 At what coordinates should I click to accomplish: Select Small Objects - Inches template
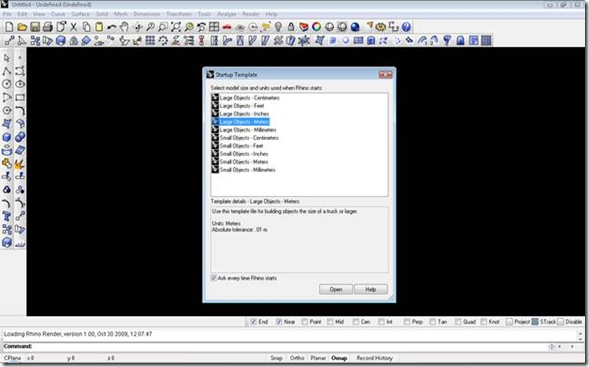[240, 154]
